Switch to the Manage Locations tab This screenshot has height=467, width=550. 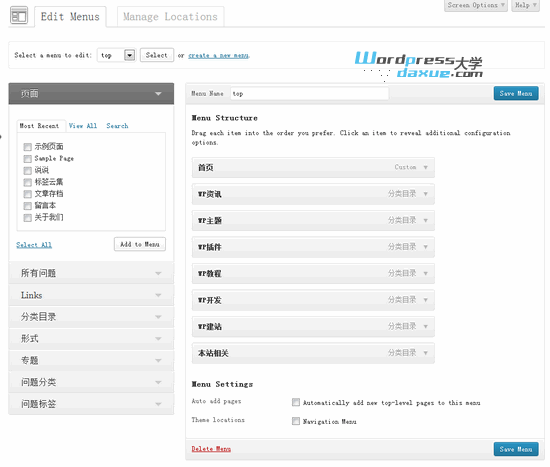[170, 16]
